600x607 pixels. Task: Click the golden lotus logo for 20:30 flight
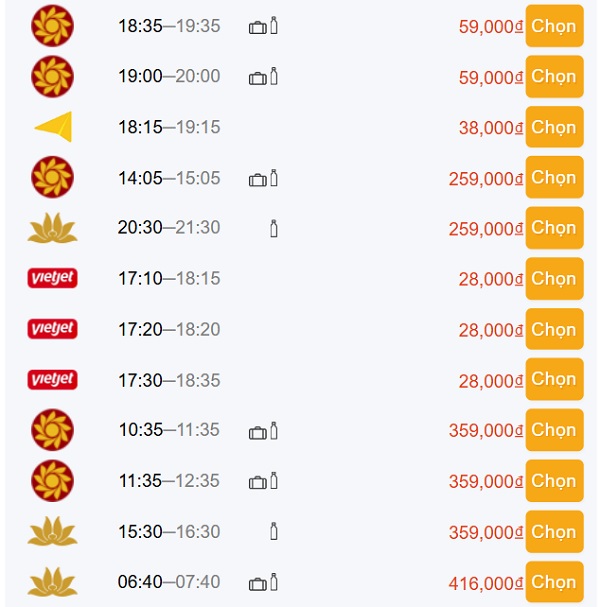pos(52,228)
